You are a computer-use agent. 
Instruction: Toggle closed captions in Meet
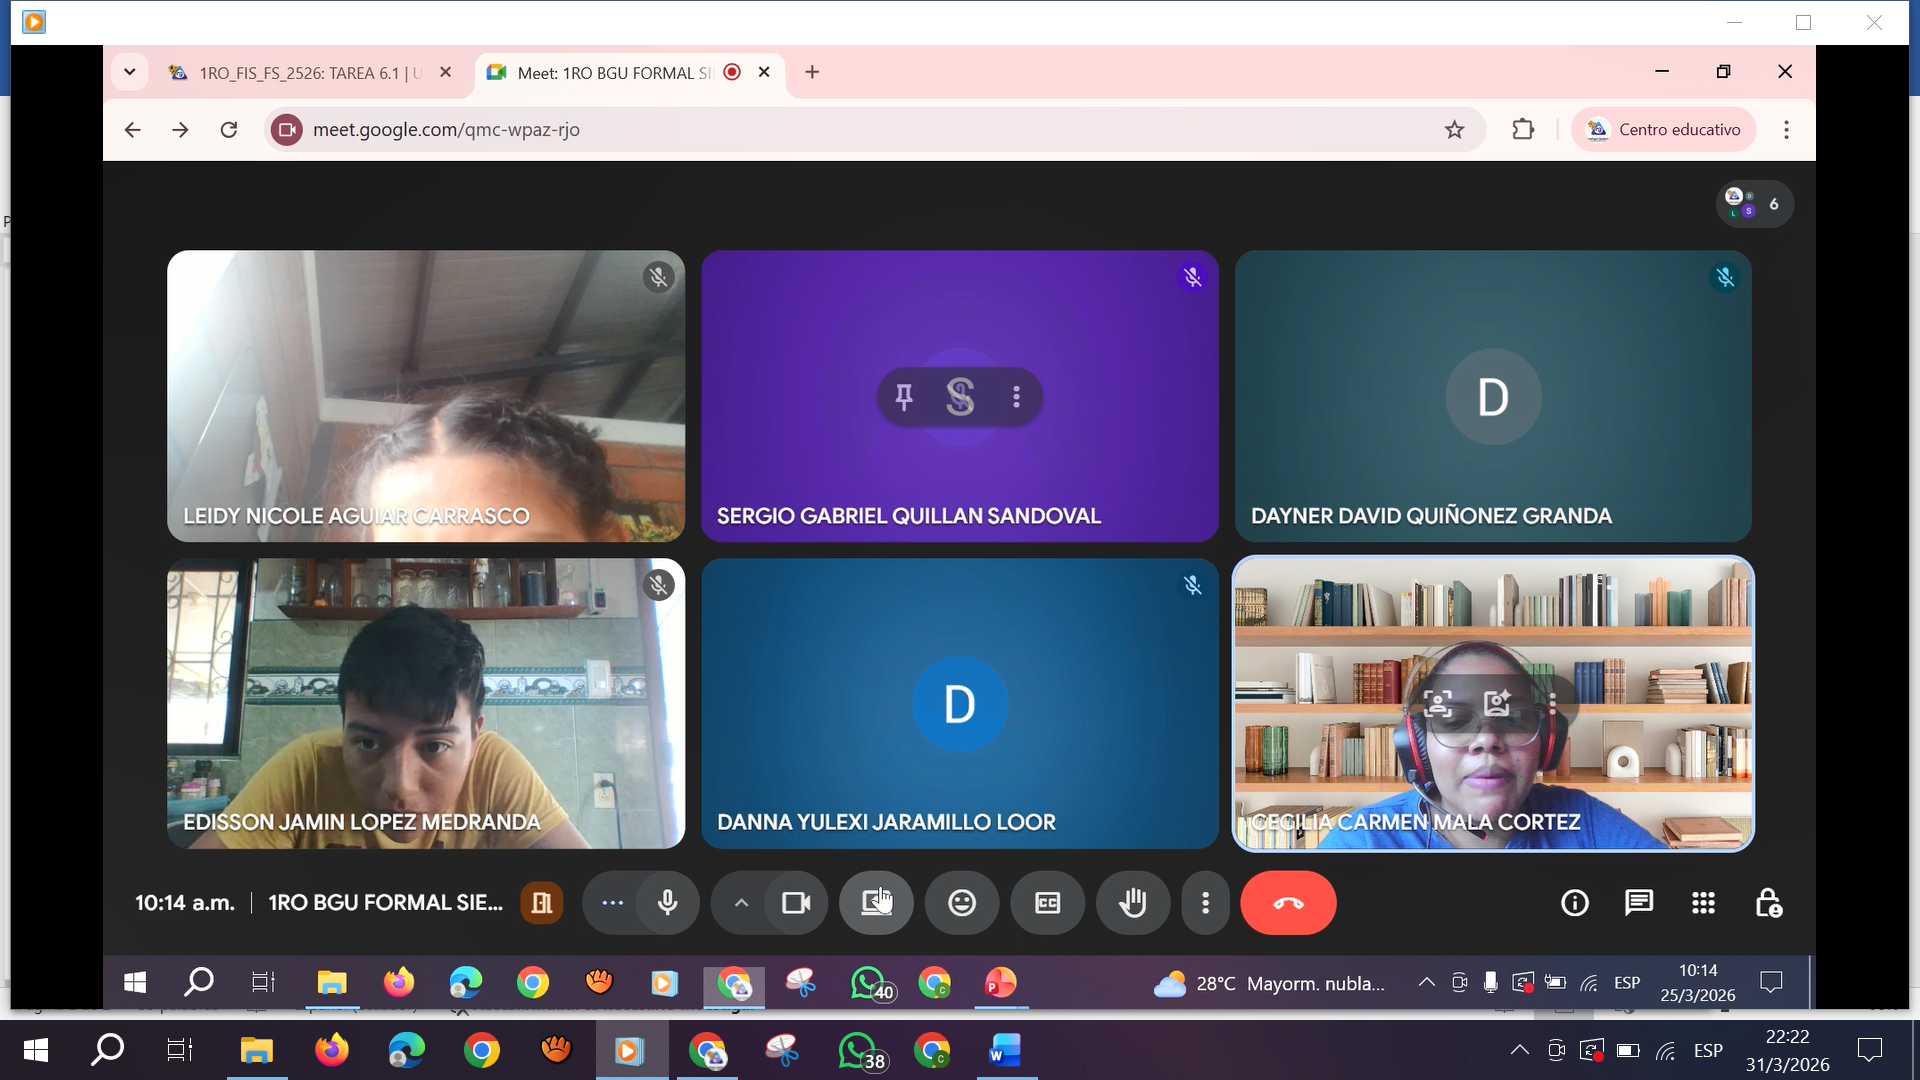point(1047,903)
